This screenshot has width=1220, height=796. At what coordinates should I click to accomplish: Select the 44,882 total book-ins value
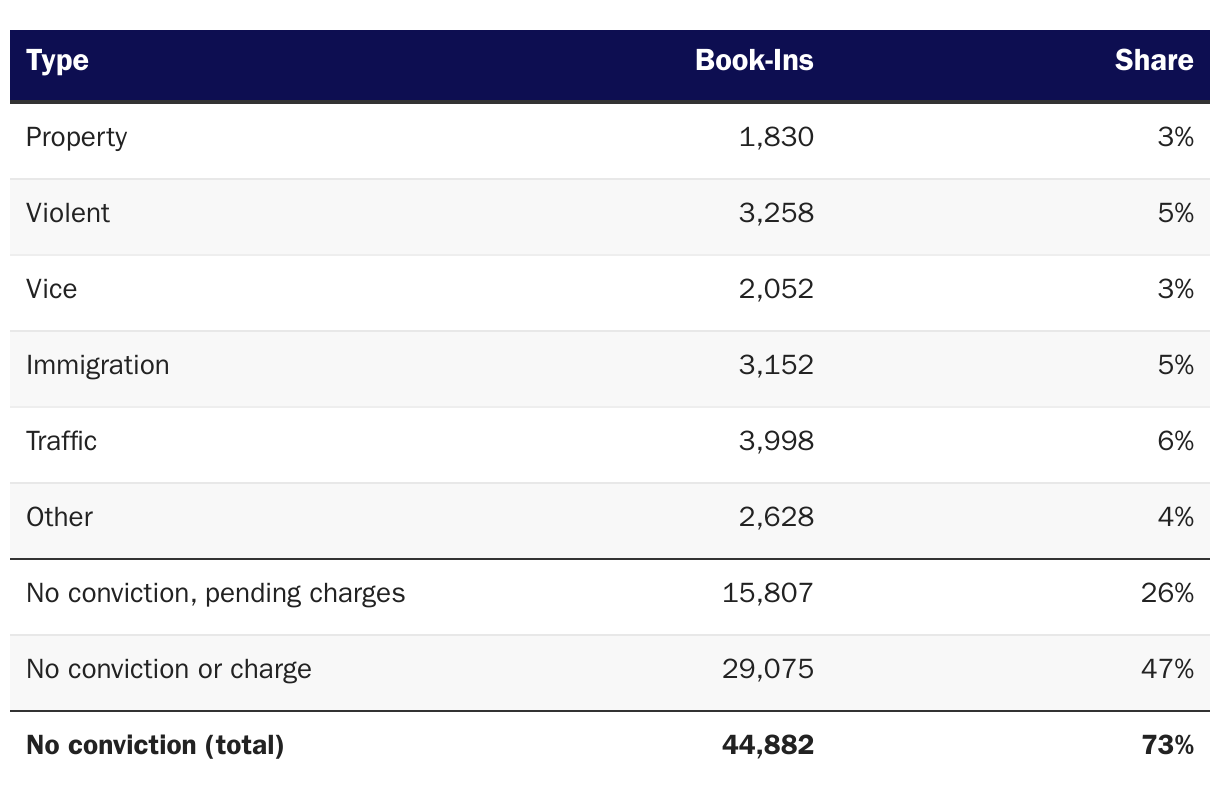767,745
